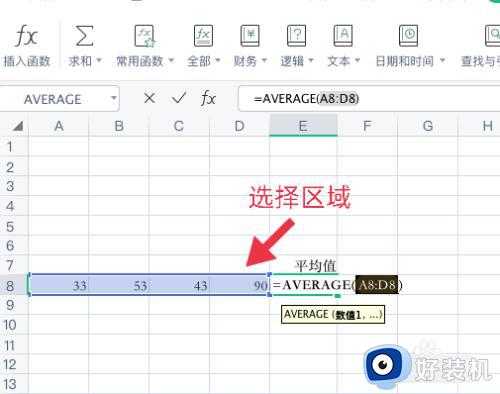Viewport: 500px width, 394px height.
Task: Click cell C8 containing 43
Action: [x=179, y=285]
